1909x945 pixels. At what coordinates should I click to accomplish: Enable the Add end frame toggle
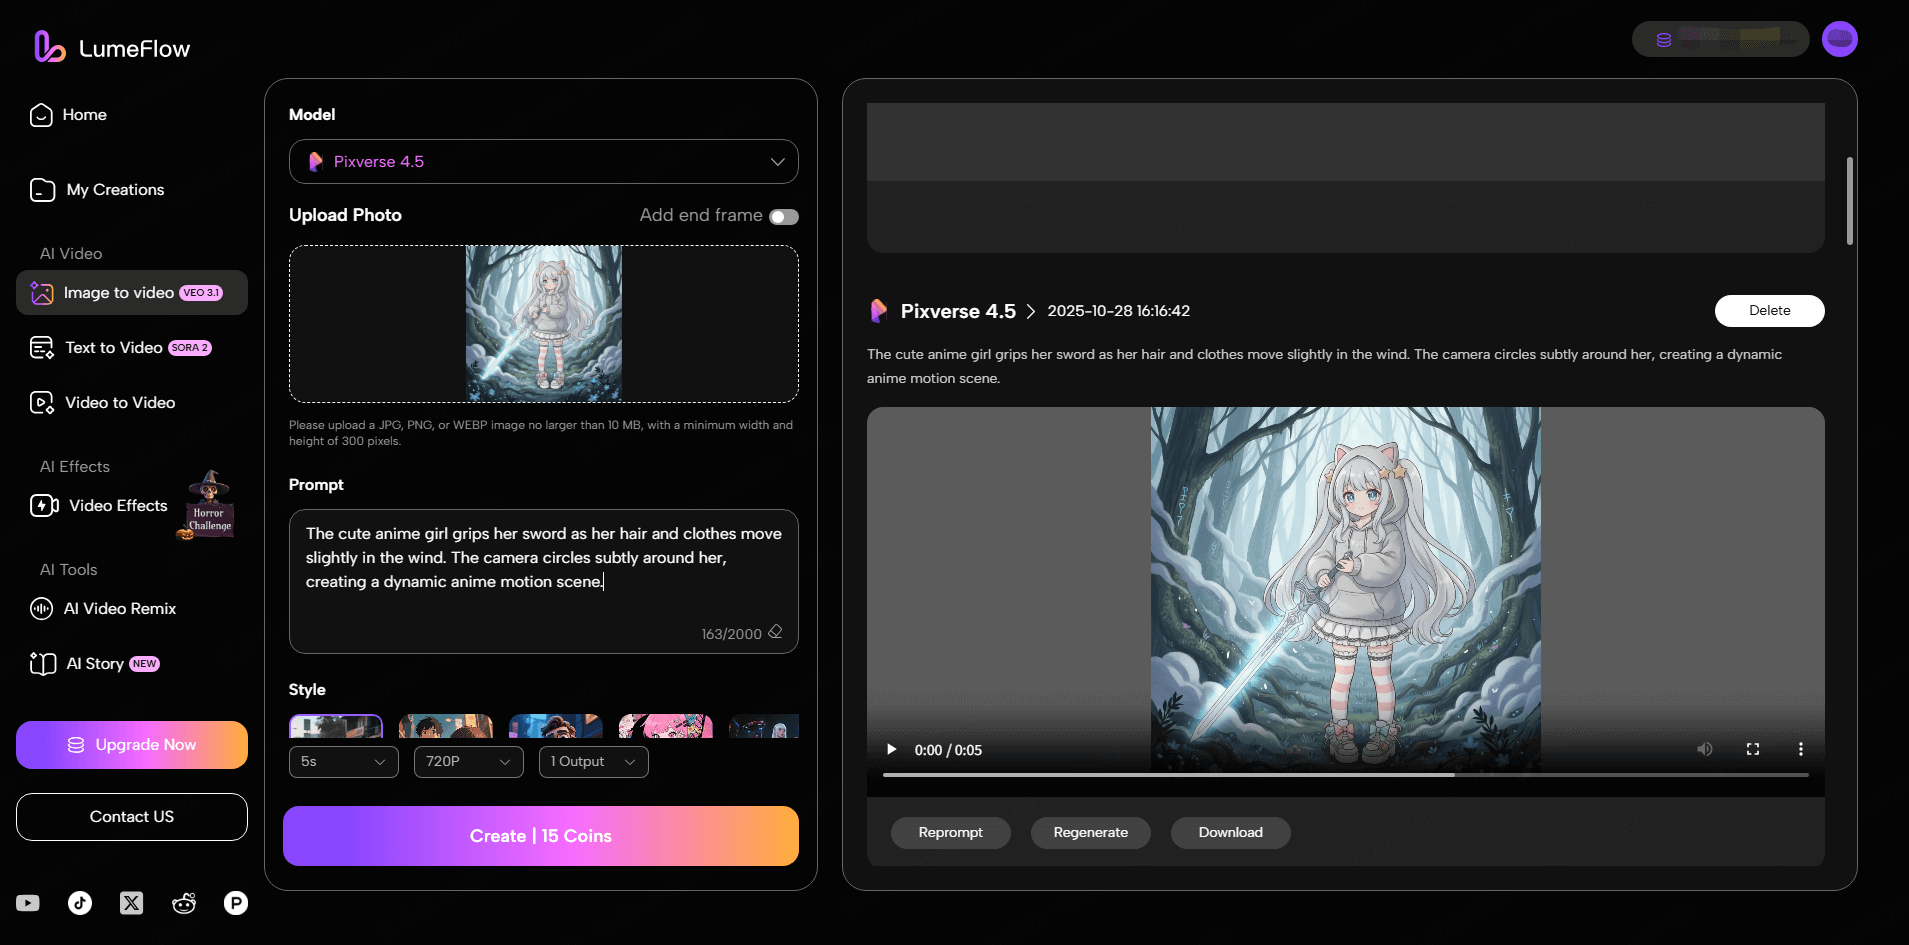[785, 216]
